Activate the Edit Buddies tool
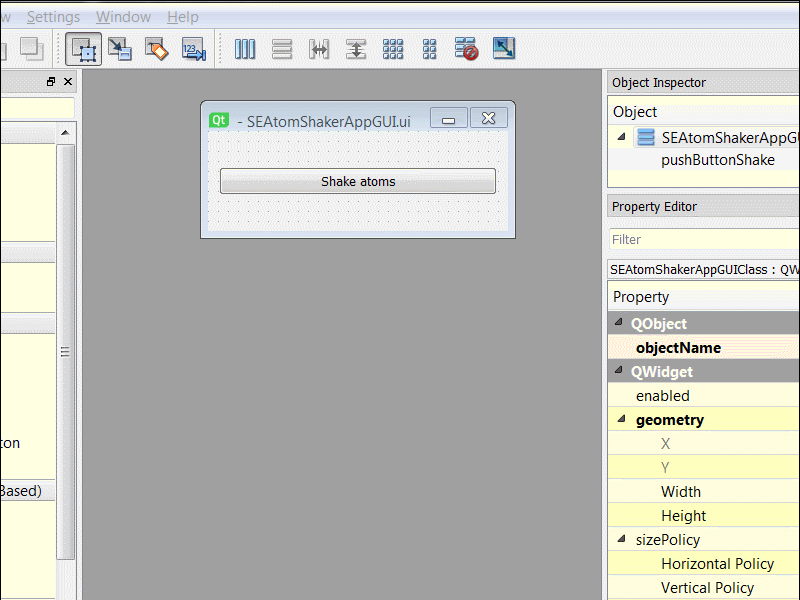 (156, 48)
